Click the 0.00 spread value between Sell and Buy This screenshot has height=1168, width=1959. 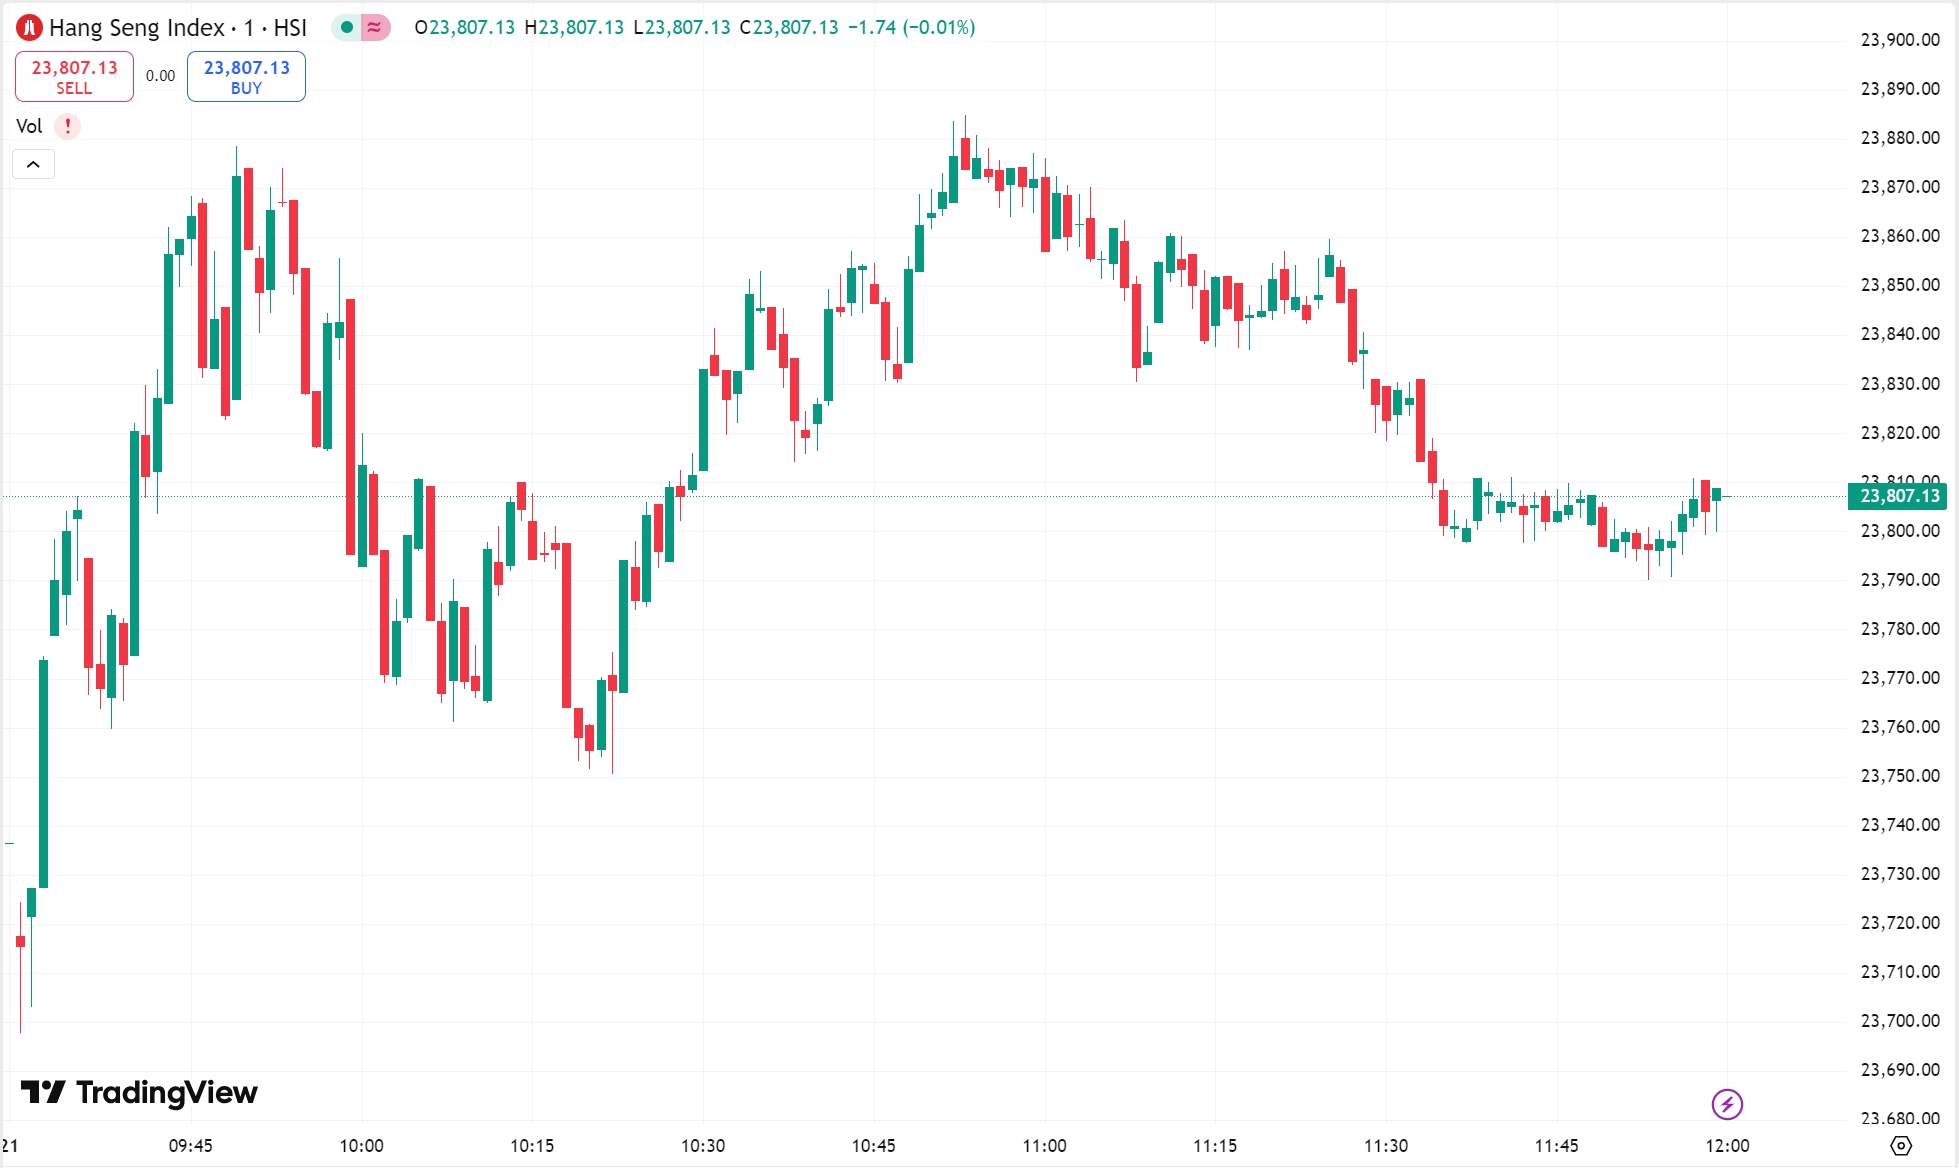pyautogui.click(x=159, y=75)
